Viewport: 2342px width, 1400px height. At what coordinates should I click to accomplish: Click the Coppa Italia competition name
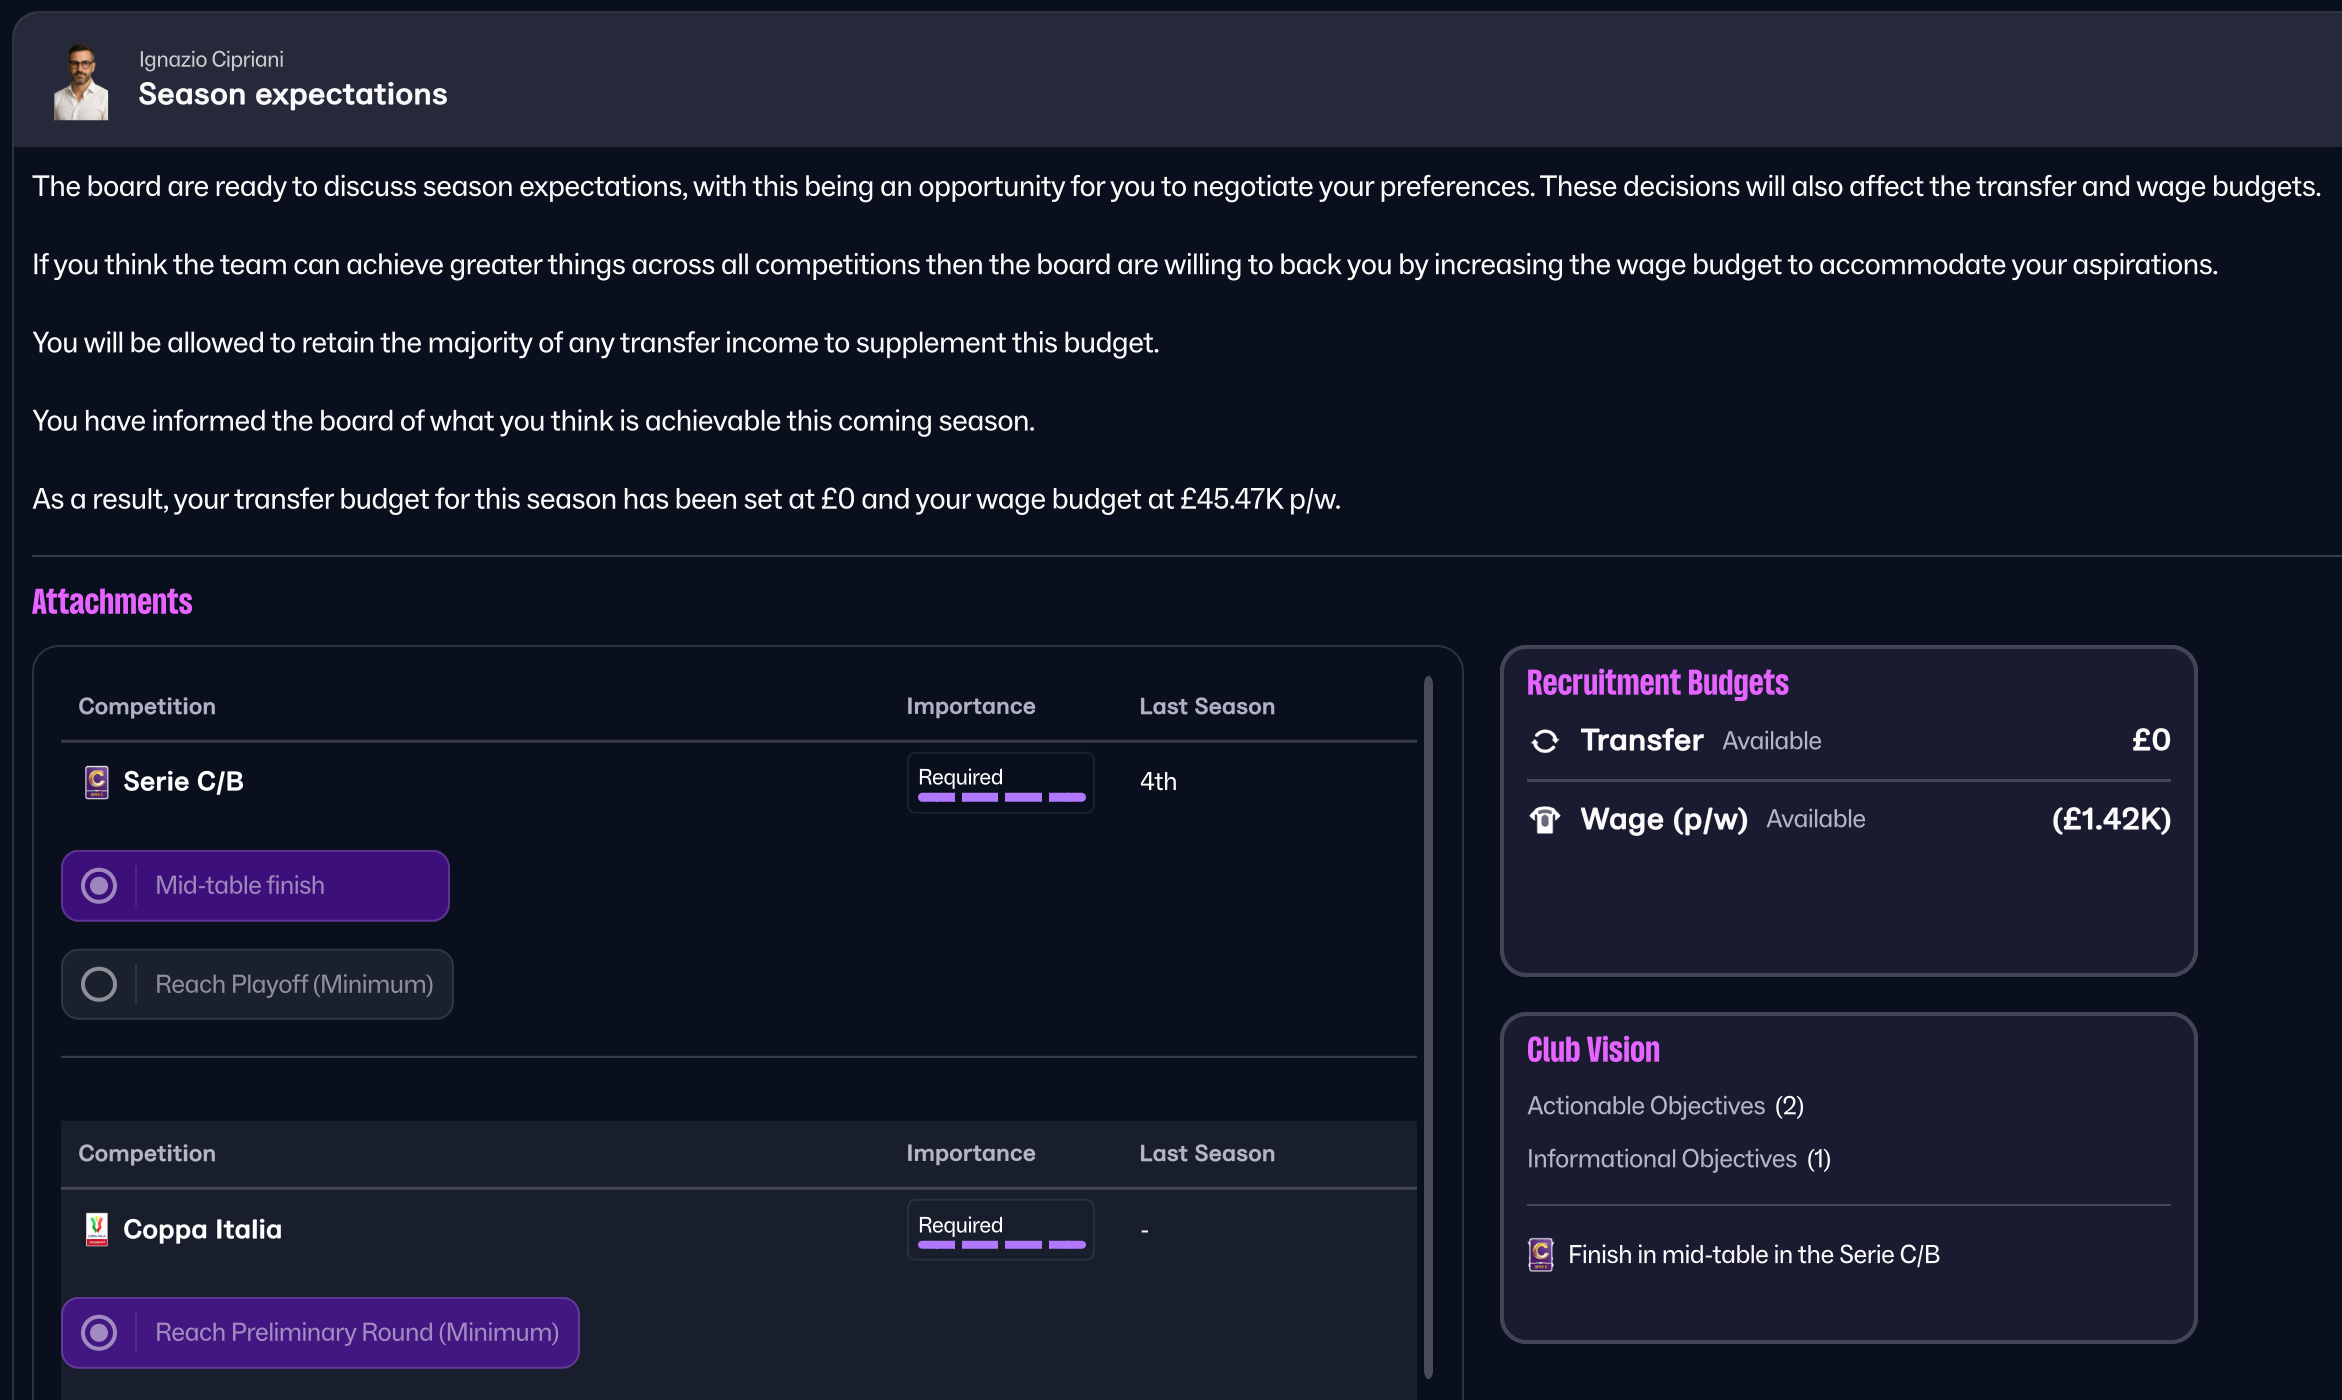click(202, 1229)
